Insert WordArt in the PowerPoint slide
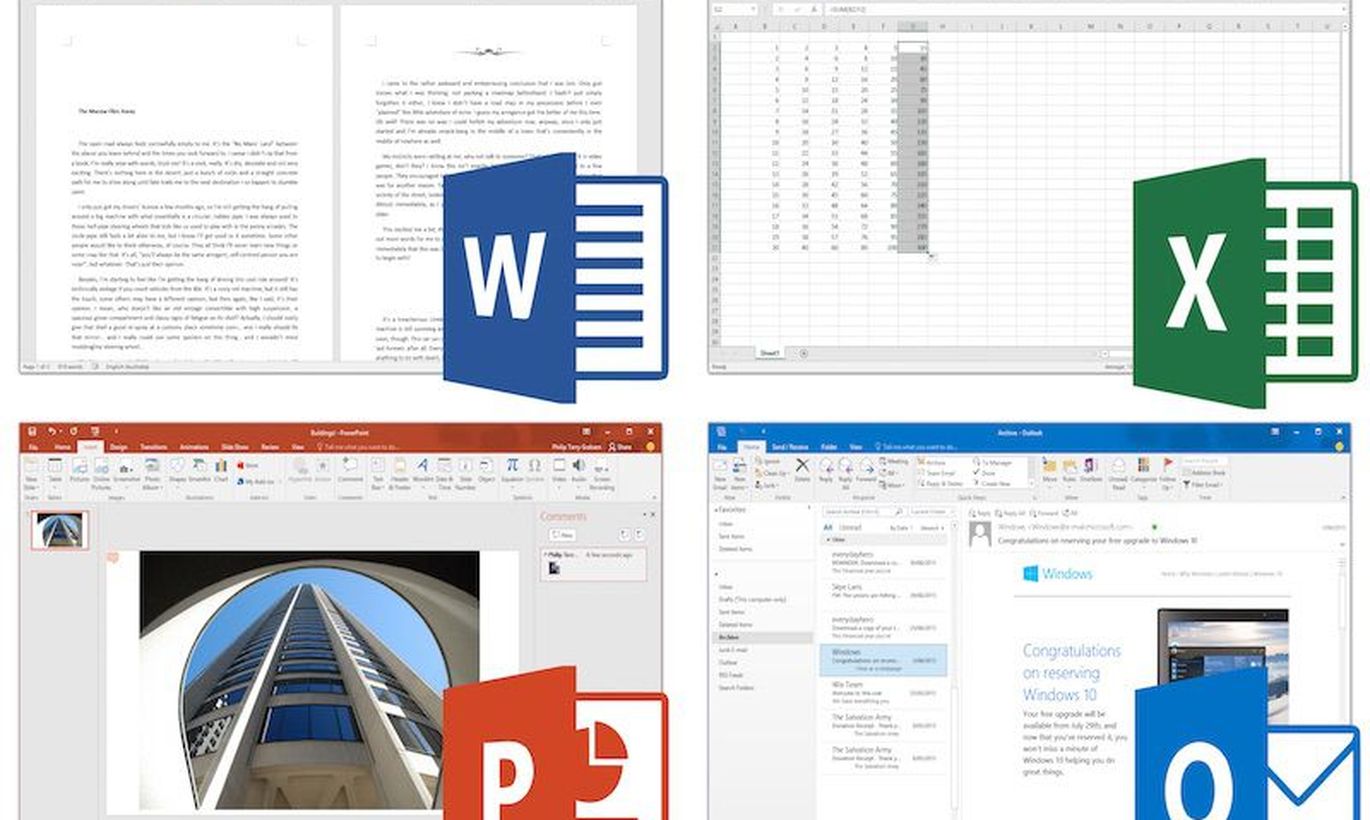1370x820 pixels. click(423, 471)
